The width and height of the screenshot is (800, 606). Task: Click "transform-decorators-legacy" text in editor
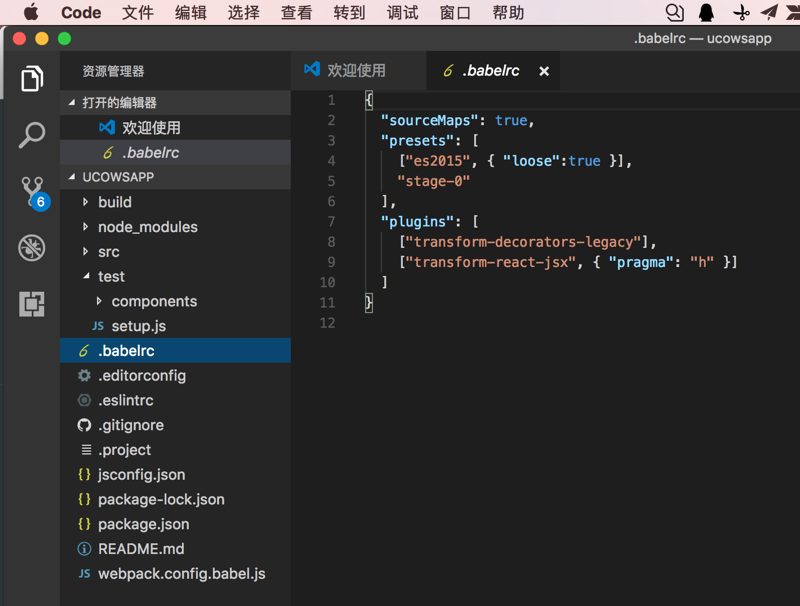523,242
